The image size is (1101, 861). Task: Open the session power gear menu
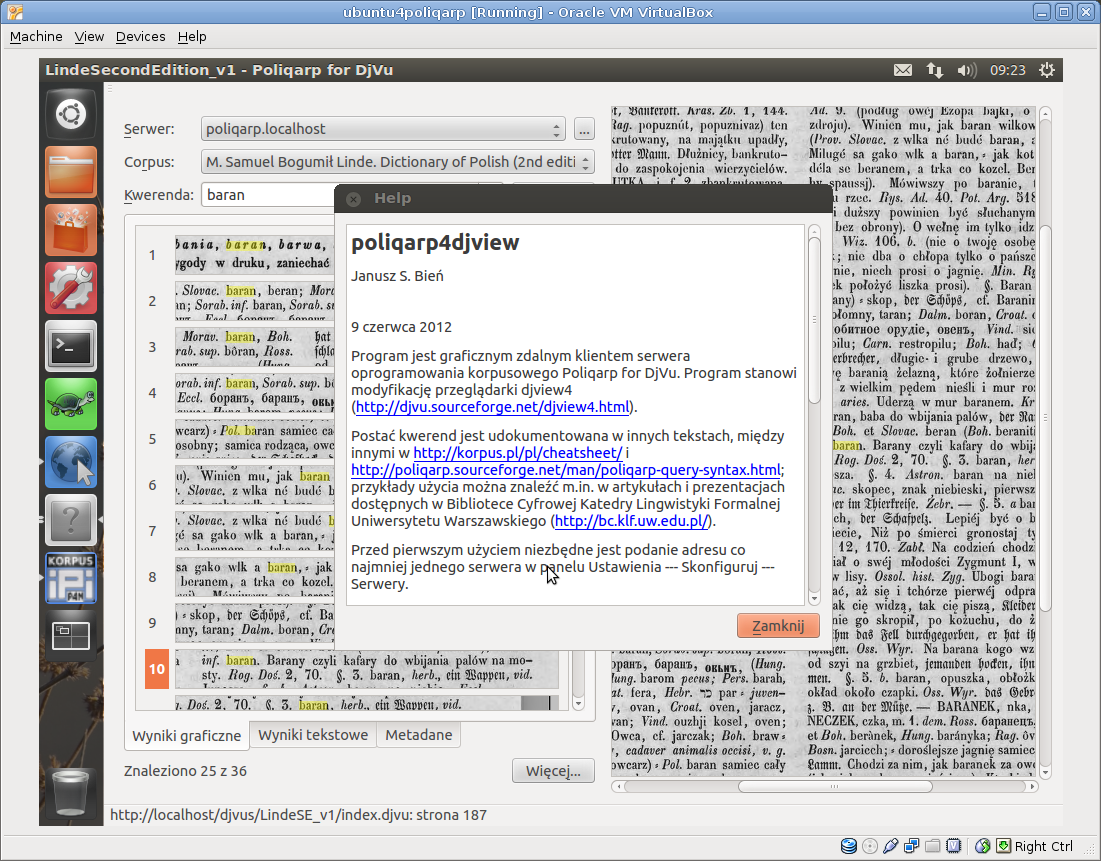pos(1046,70)
